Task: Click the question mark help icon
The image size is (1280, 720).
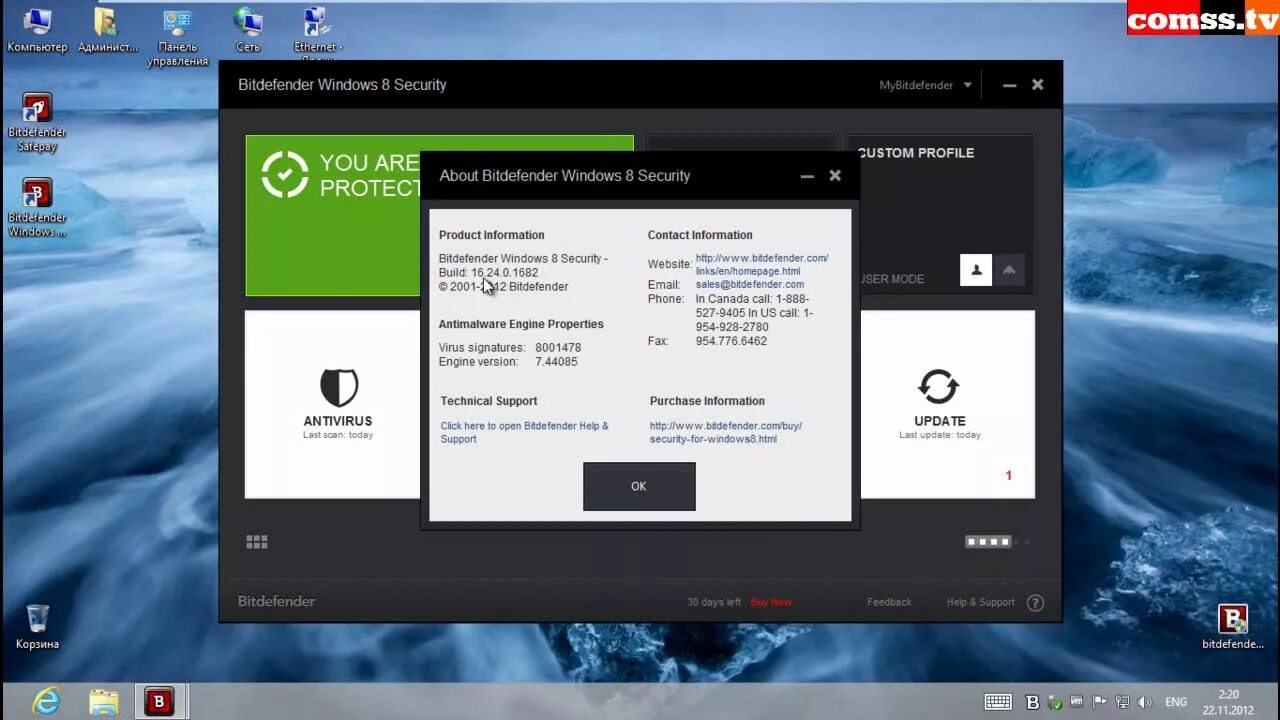Action: [1035, 602]
